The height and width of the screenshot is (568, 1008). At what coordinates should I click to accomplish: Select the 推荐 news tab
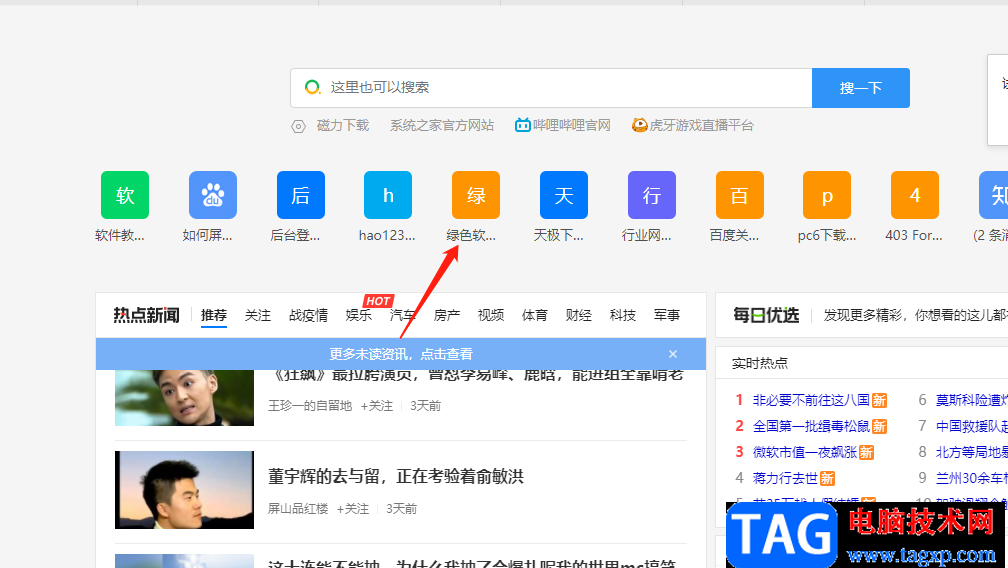(214, 315)
